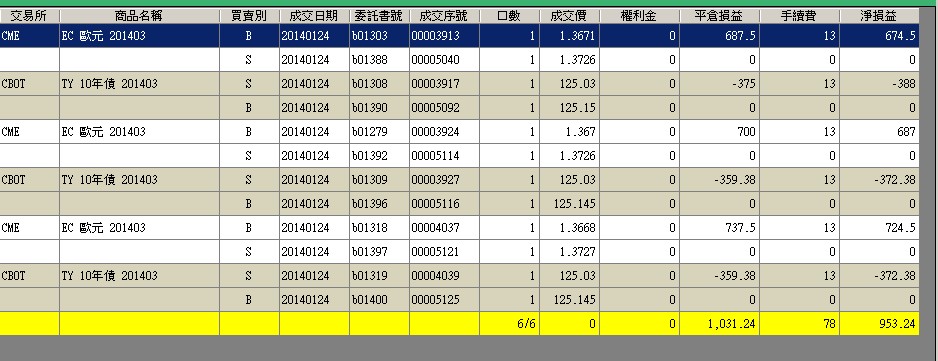Sort by 口數 column header
Viewport: 938px width, 361px height.
[x=509, y=16]
